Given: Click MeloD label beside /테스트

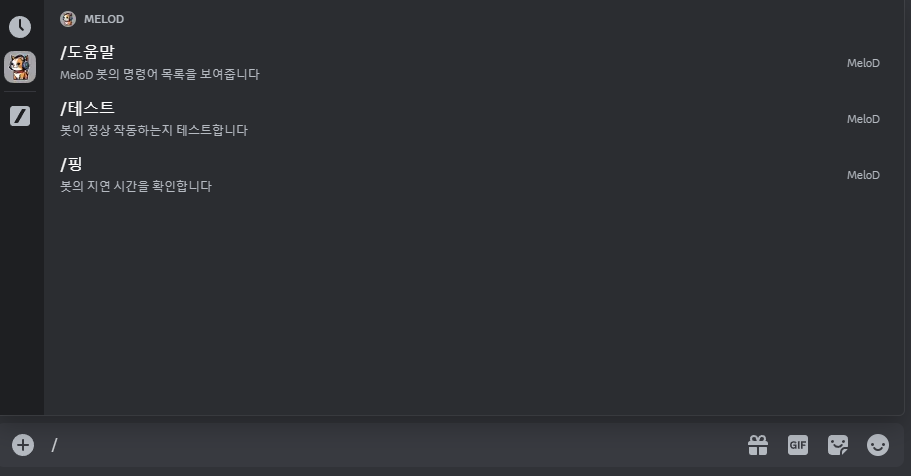Looking at the screenshot, I should pyautogui.click(x=863, y=119).
